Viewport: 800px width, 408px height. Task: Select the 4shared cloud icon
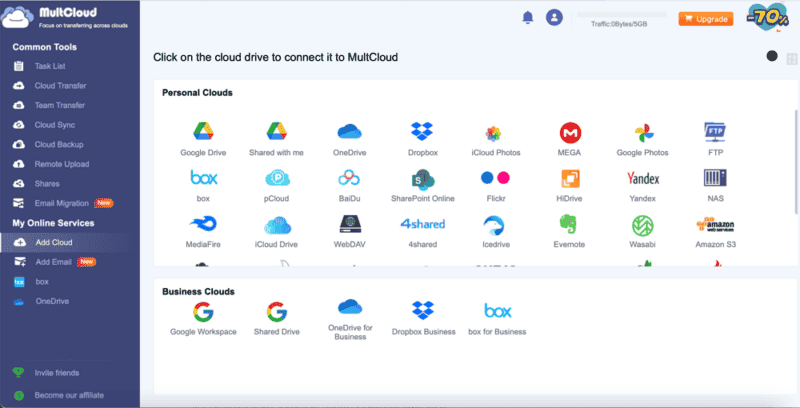pos(422,223)
